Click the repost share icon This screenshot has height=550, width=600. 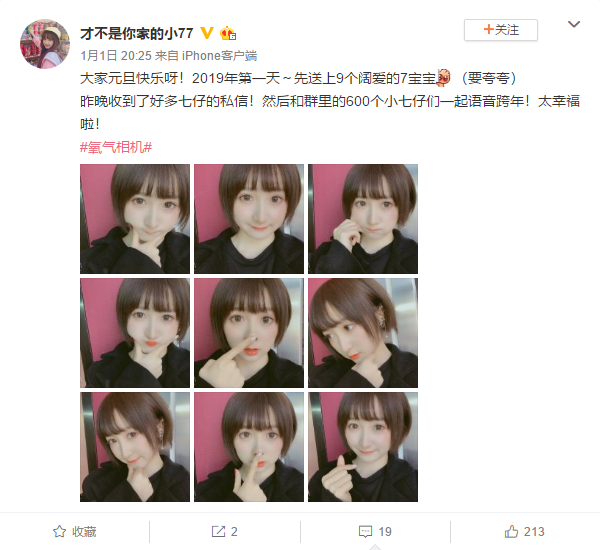pos(218,531)
